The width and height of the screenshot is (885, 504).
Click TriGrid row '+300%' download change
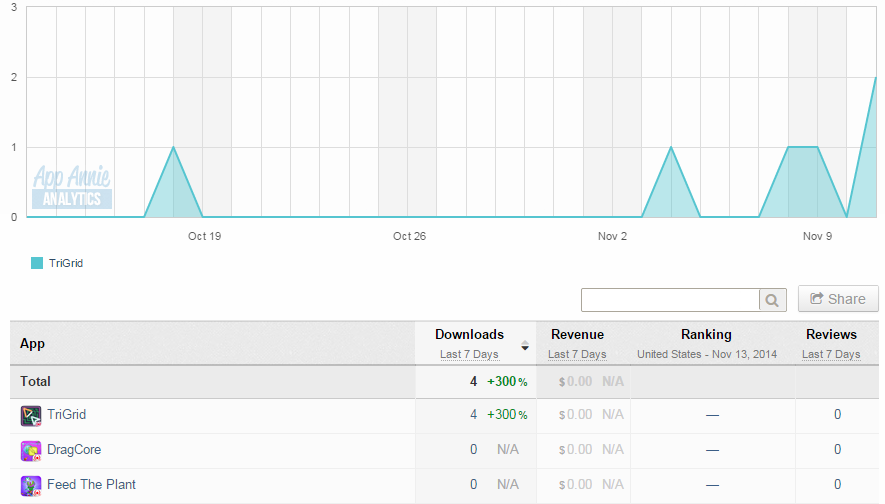[507, 414]
